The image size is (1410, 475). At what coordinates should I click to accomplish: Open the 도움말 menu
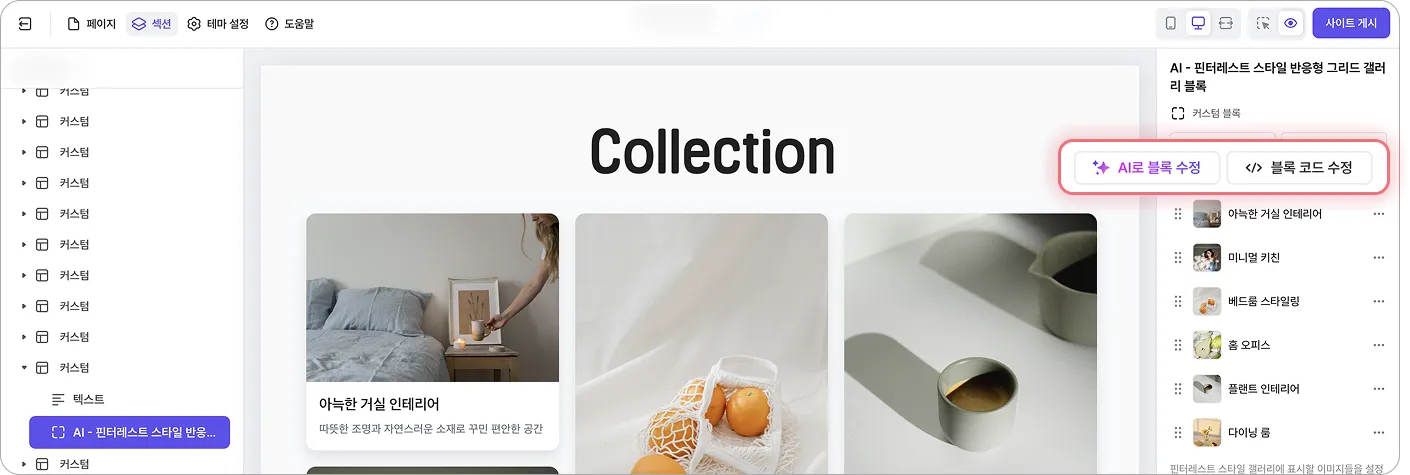289,23
